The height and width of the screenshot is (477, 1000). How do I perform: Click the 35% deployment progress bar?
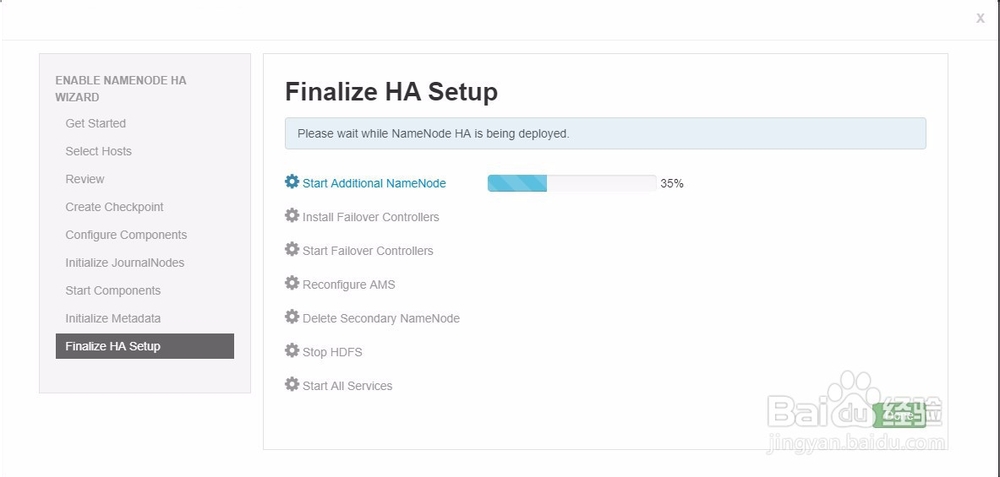[571, 183]
